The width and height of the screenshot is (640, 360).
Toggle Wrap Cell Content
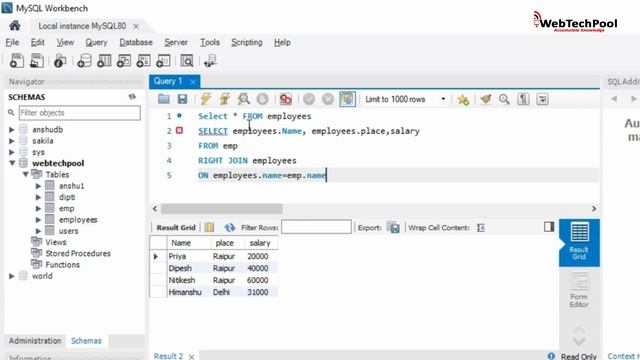[x=481, y=228]
